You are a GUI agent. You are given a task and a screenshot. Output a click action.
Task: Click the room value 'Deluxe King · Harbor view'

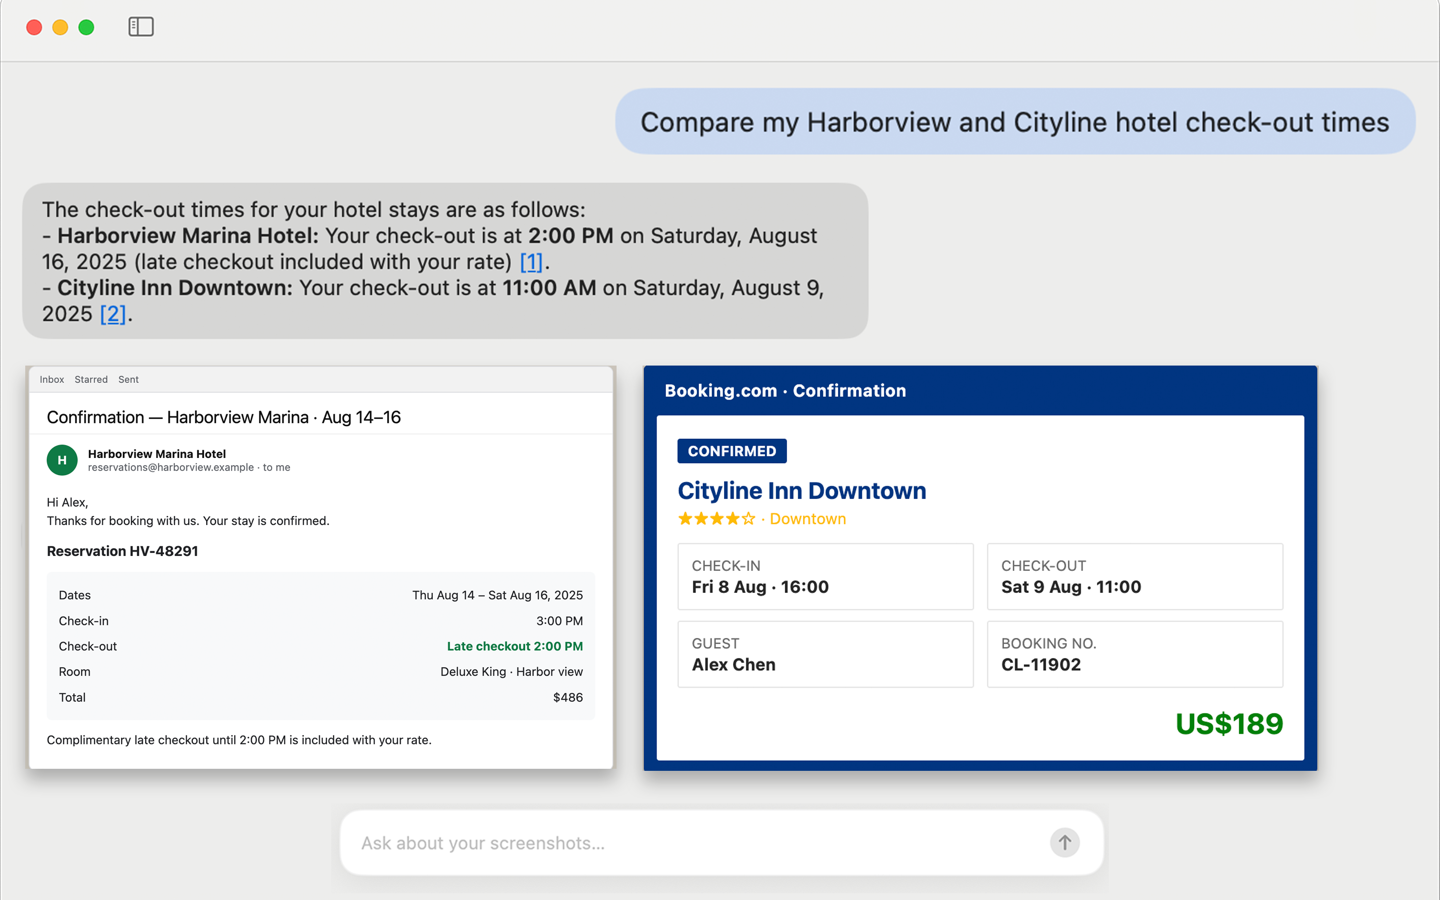pyautogui.click(x=512, y=672)
